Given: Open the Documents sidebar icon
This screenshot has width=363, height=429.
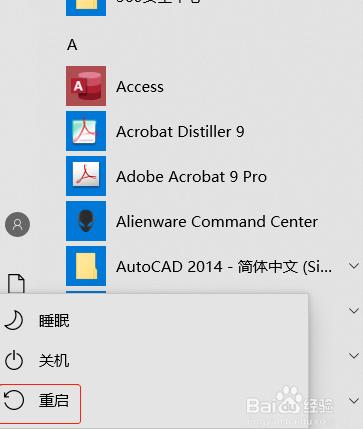Looking at the screenshot, I should (x=16, y=284).
